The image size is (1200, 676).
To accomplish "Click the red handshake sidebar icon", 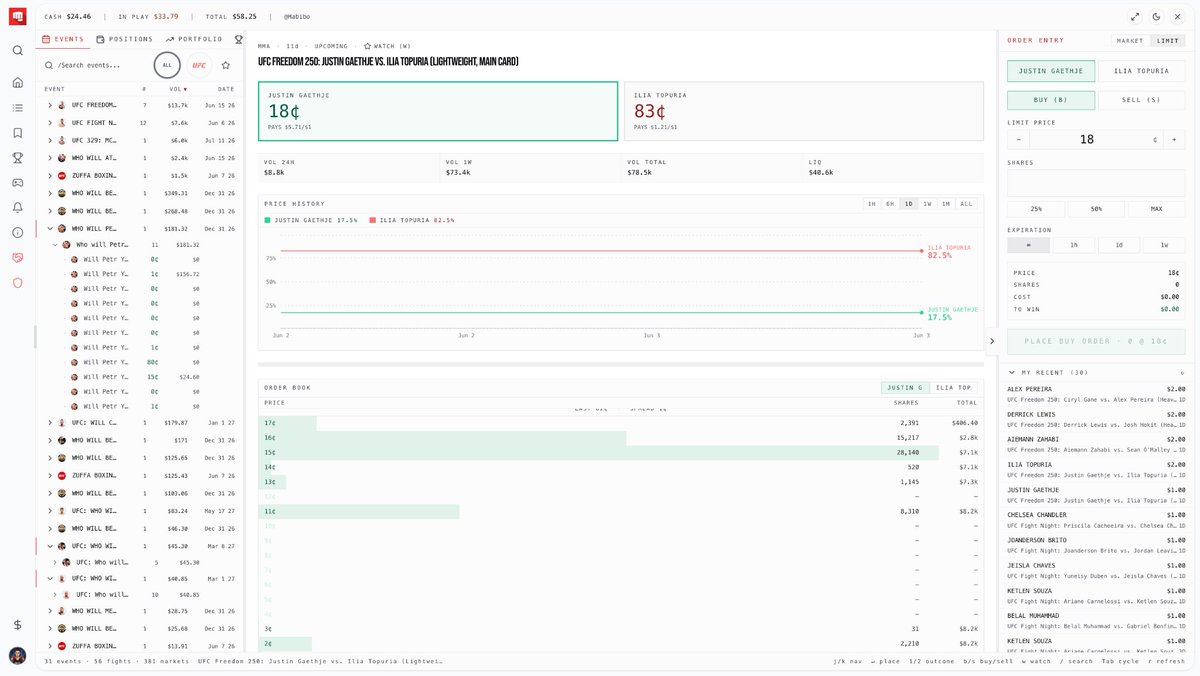I will (18, 258).
